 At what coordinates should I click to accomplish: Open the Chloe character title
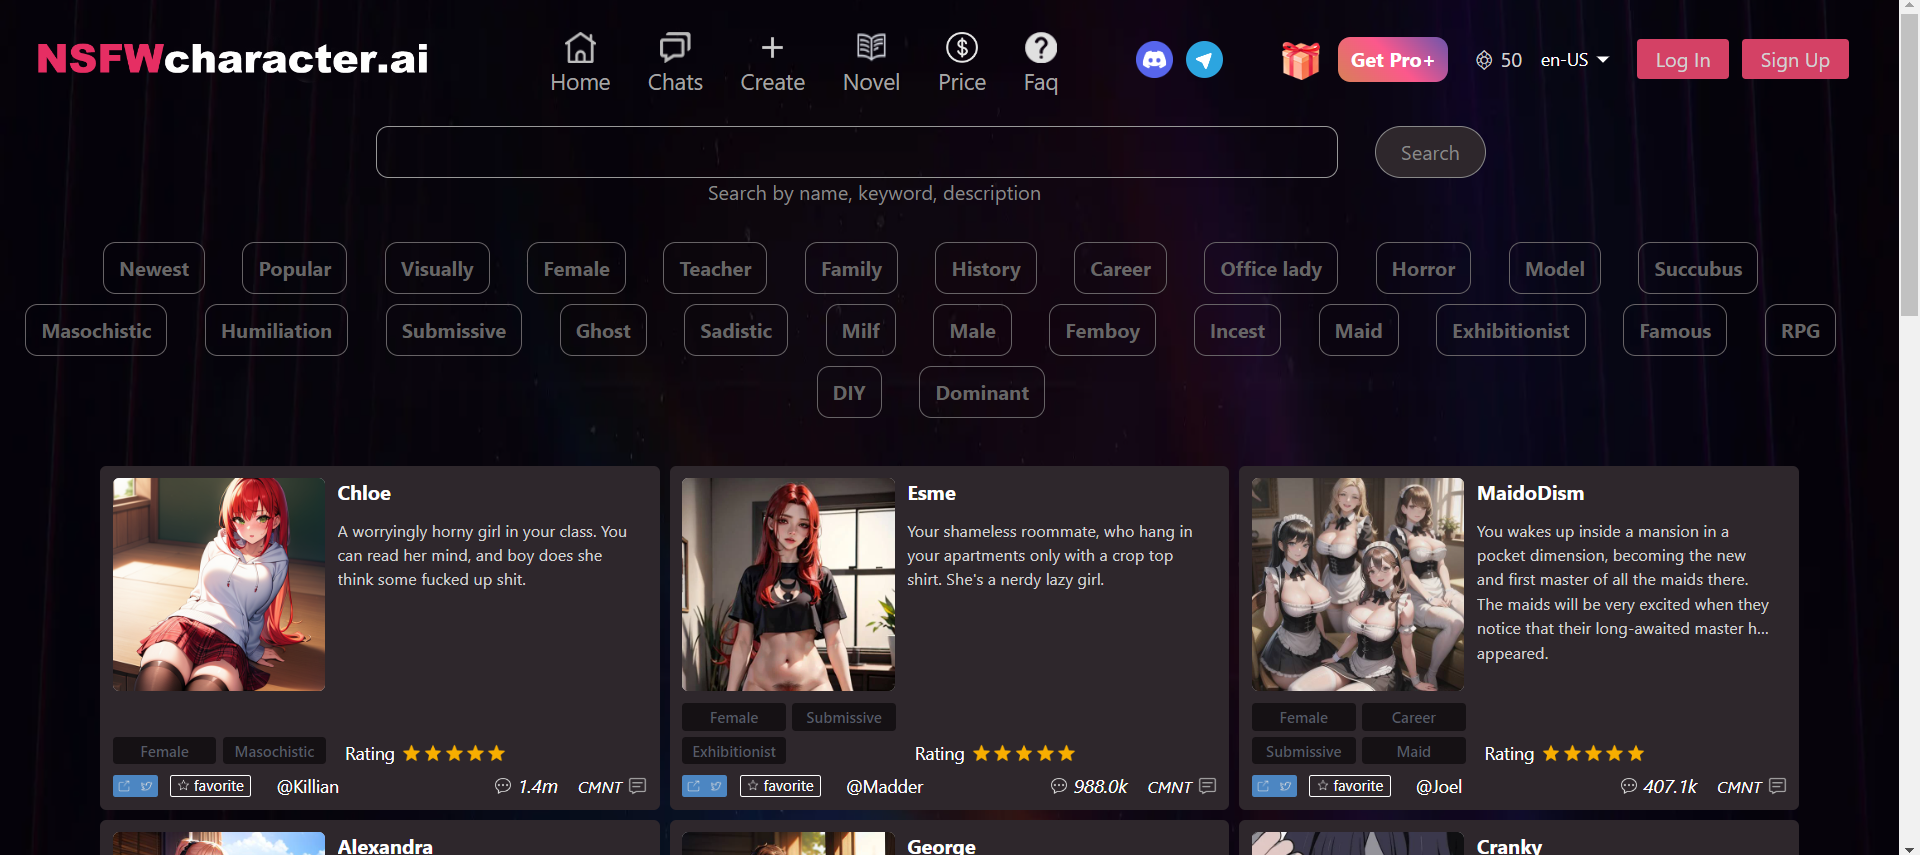364,493
